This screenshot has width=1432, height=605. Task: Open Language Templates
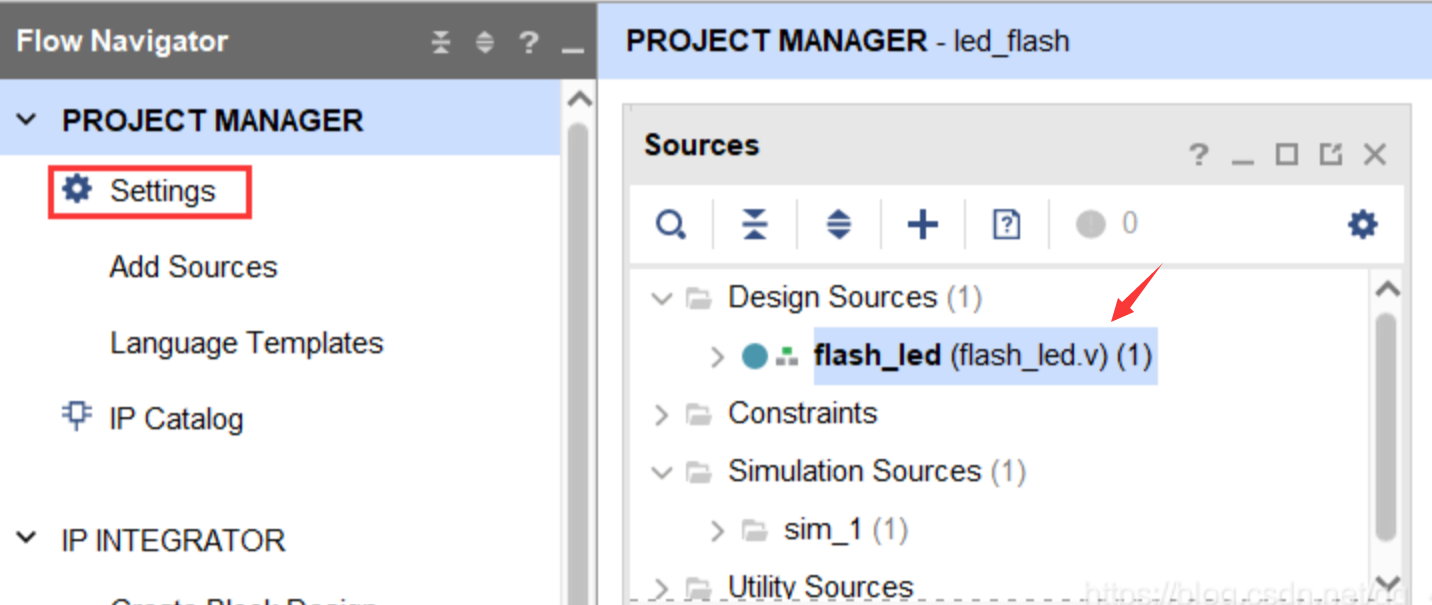point(246,343)
